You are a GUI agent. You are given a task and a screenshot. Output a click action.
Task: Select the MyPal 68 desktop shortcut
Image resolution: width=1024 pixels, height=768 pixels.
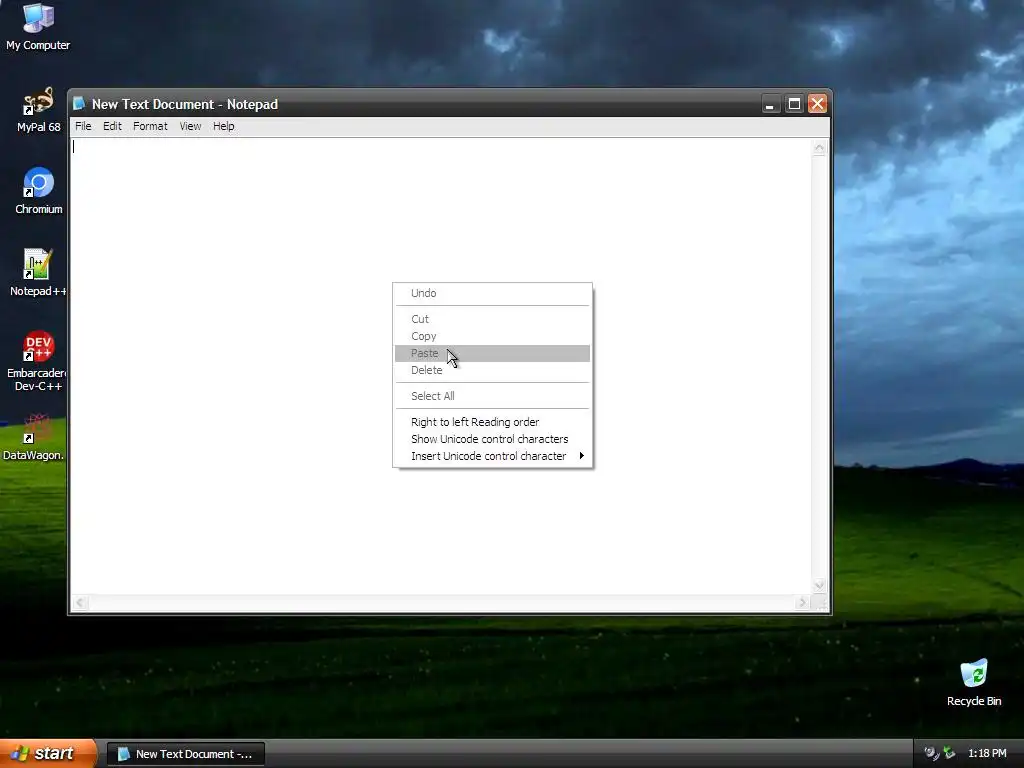pos(38,110)
